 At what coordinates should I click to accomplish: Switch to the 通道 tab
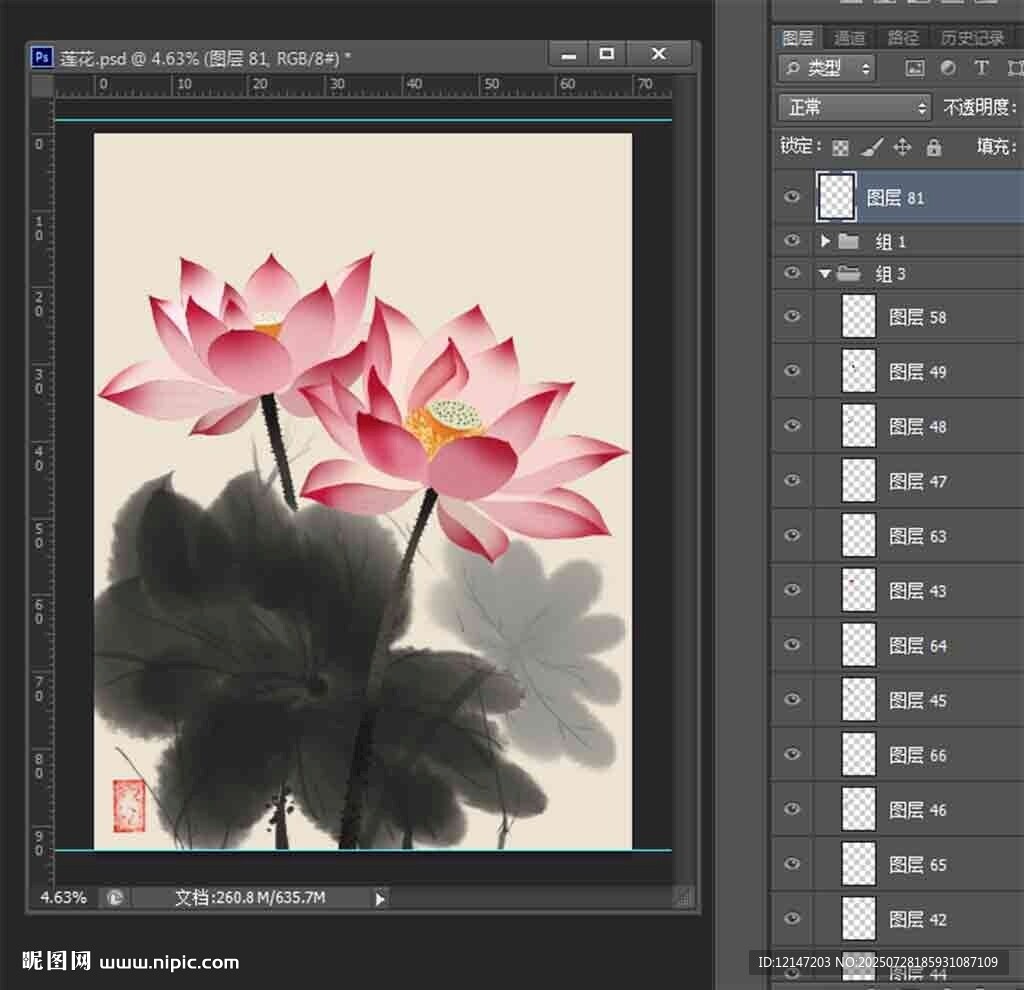pyautogui.click(x=849, y=39)
